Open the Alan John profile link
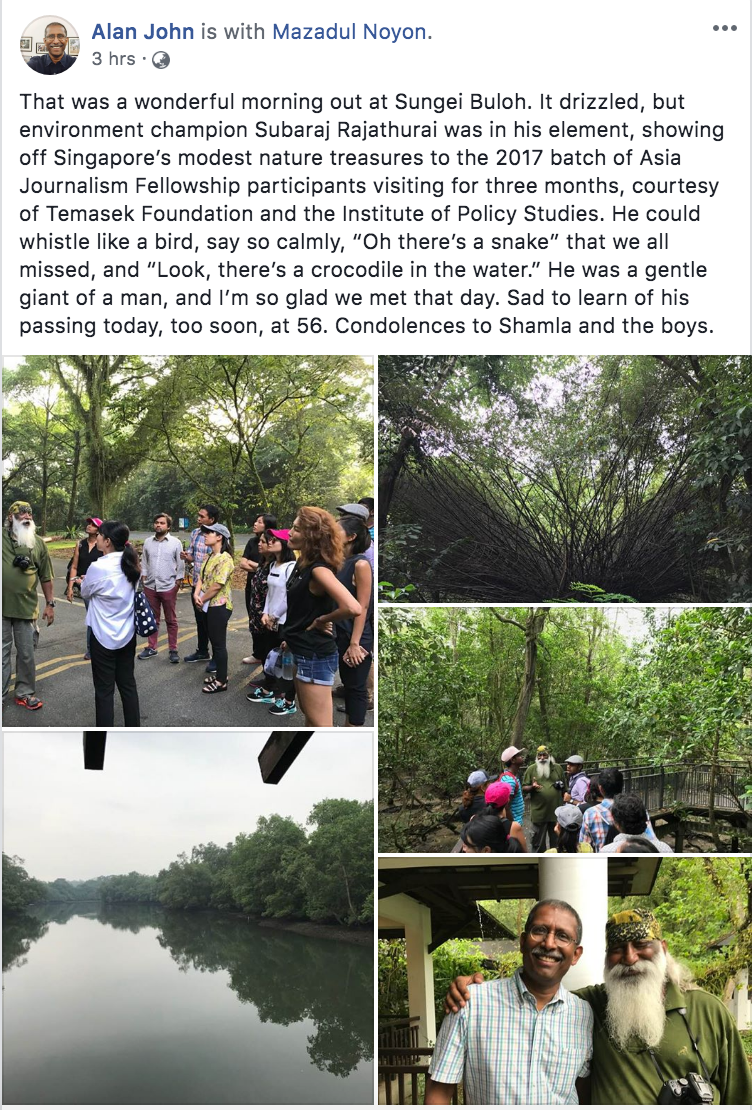The width and height of the screenshot is (752, 1110). point(142,31)
